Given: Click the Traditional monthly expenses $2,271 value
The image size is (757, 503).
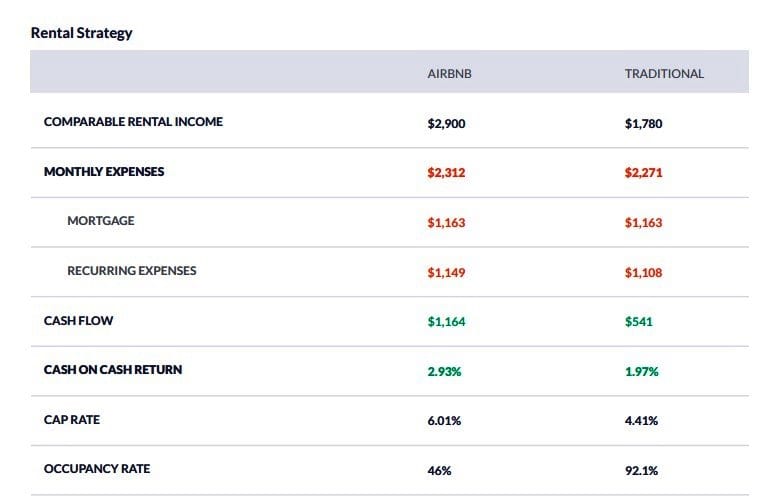Looking at the screenshot, I should (643, 173).
